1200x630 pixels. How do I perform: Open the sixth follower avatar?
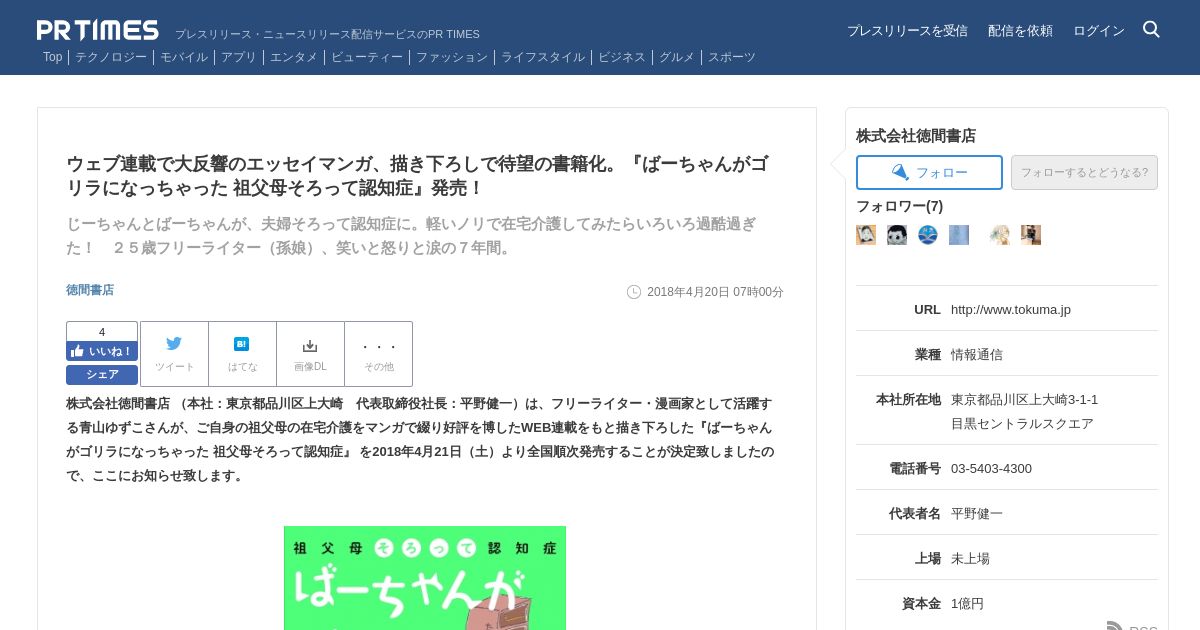point(1031,235)
